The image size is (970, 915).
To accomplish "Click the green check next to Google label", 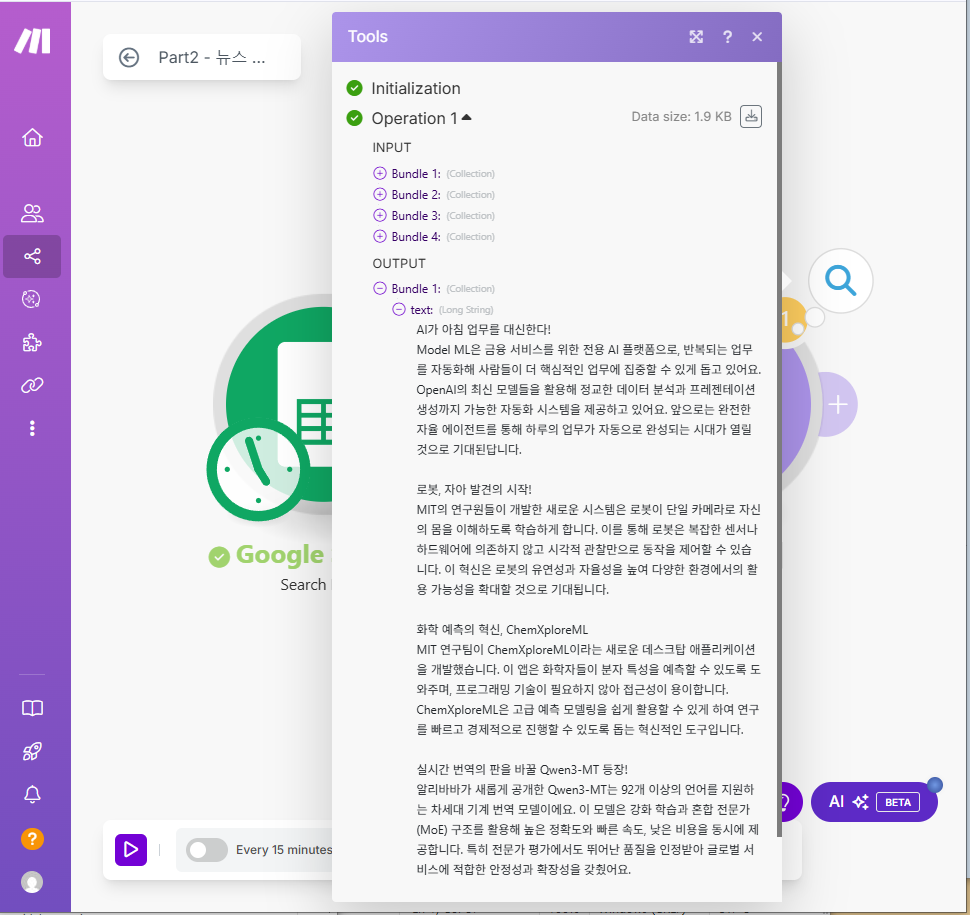I will 219,557.
